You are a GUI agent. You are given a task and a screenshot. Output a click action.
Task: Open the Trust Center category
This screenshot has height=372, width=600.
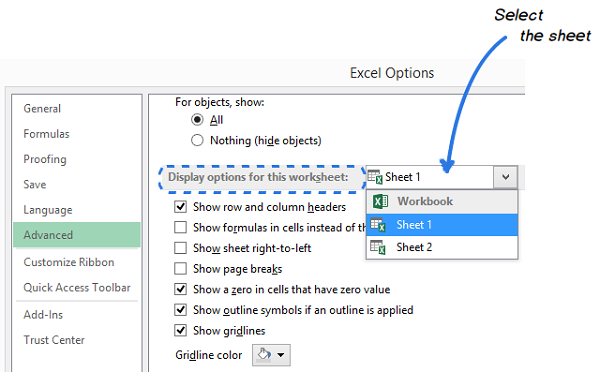click(54, 340)
